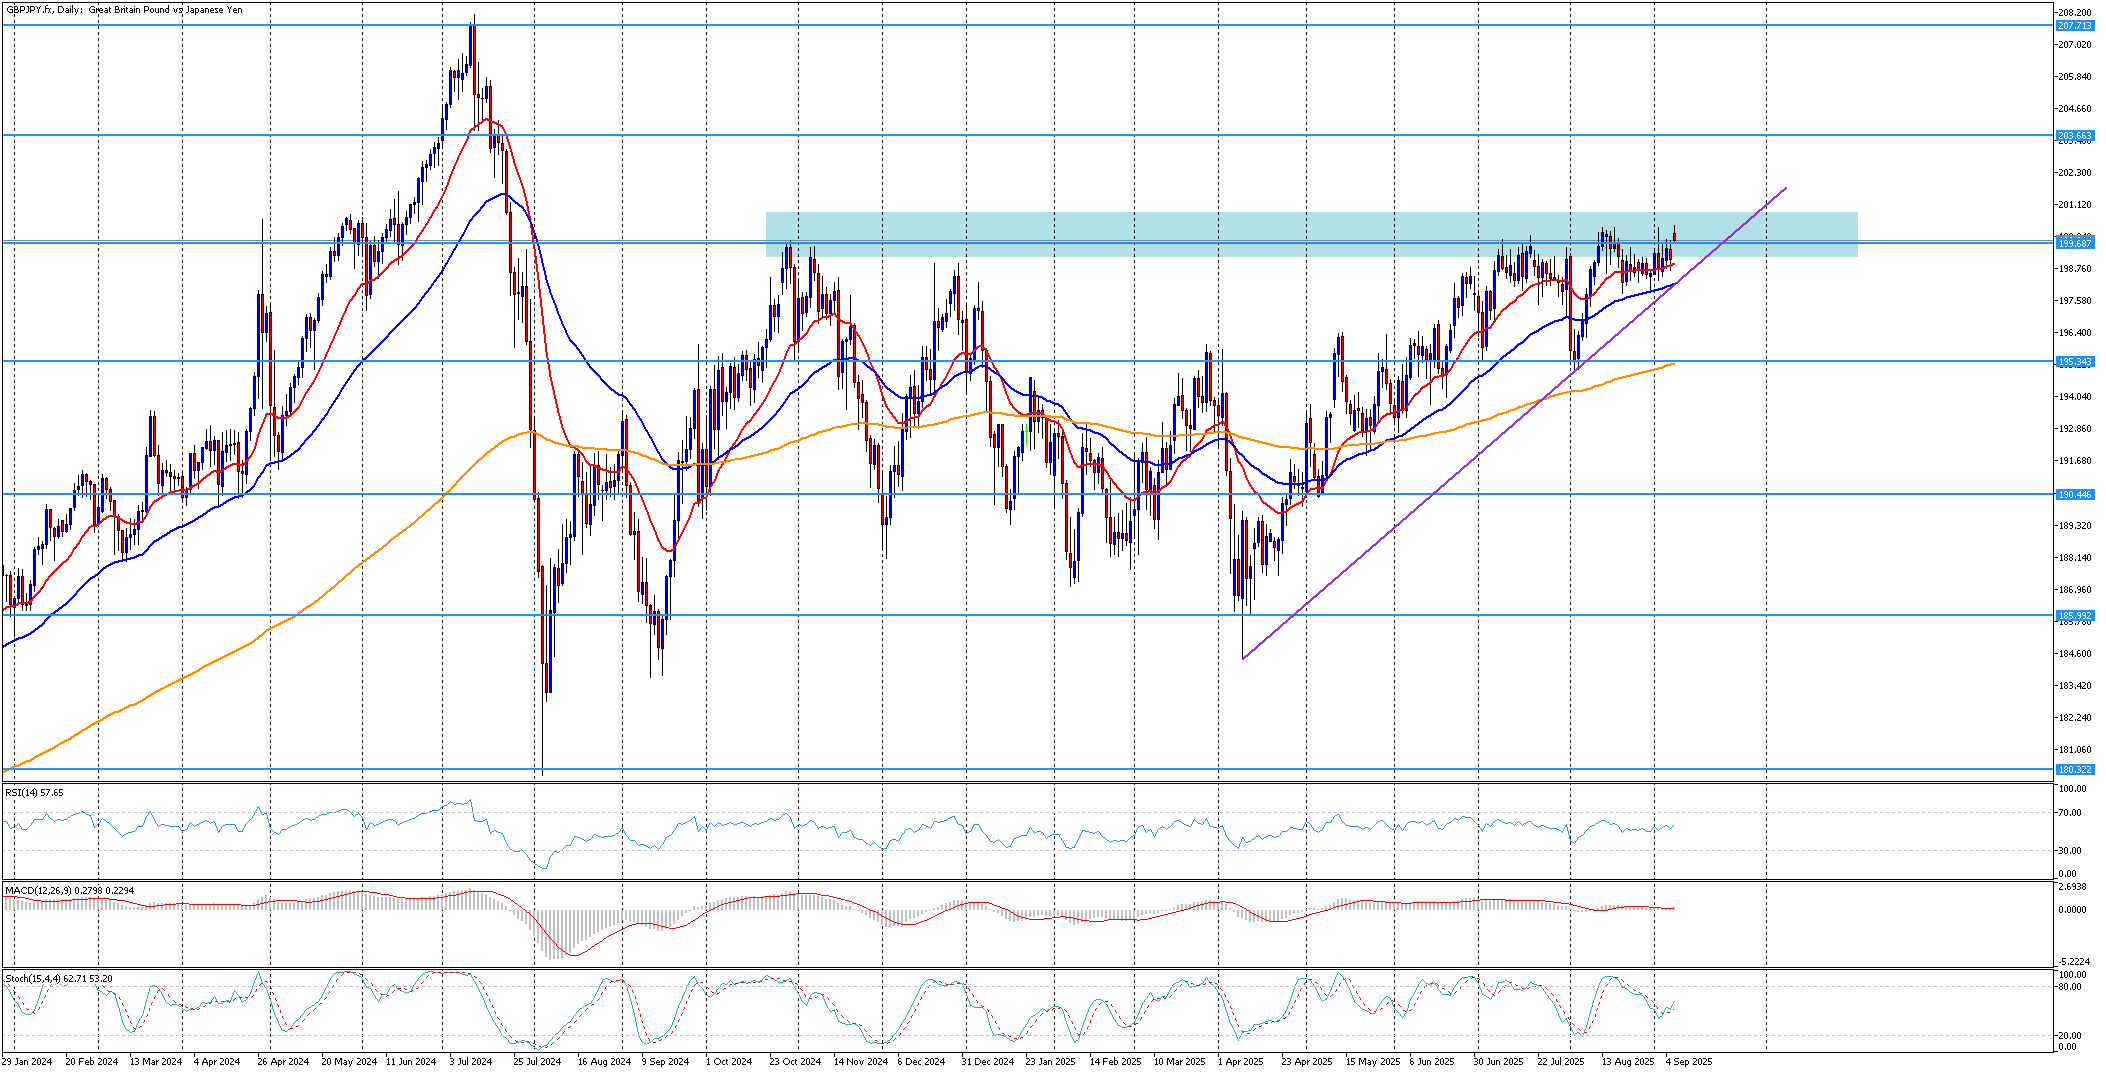Screen dimensions: 2106x1073
Task: Click the 185.992 support level label
Action: tap(2074, 616)
